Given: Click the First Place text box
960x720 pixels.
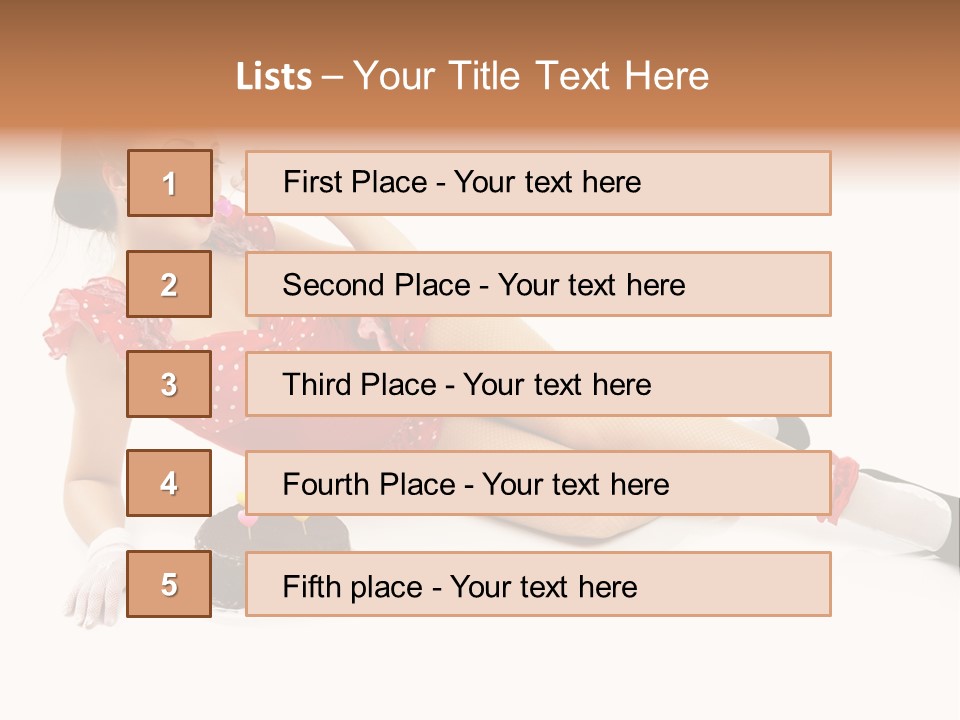Looking at the screenshot, I should tap(538, 183).
